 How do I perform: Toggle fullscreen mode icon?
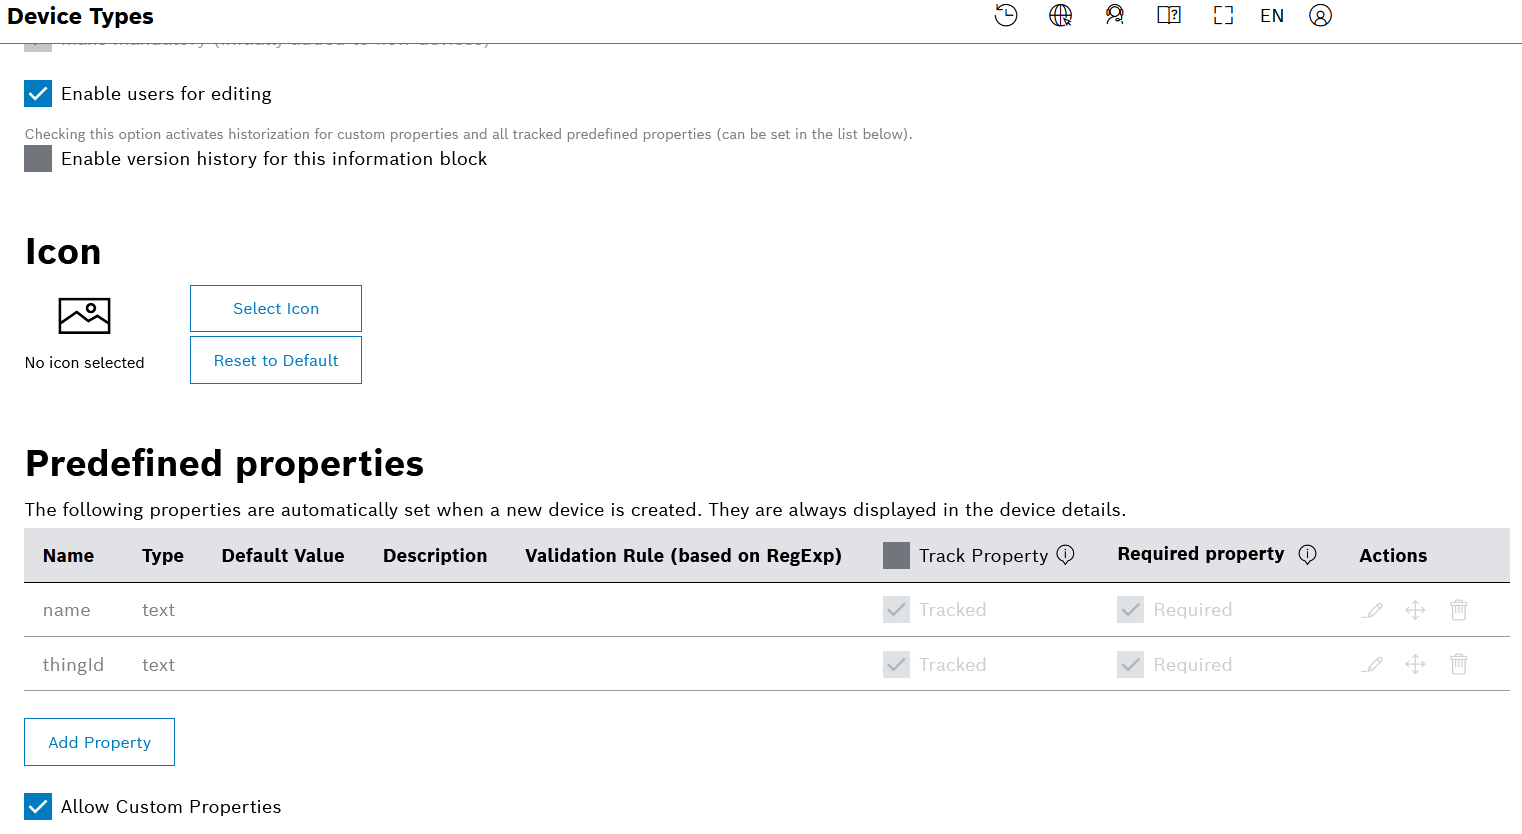tap(1223, 16)
